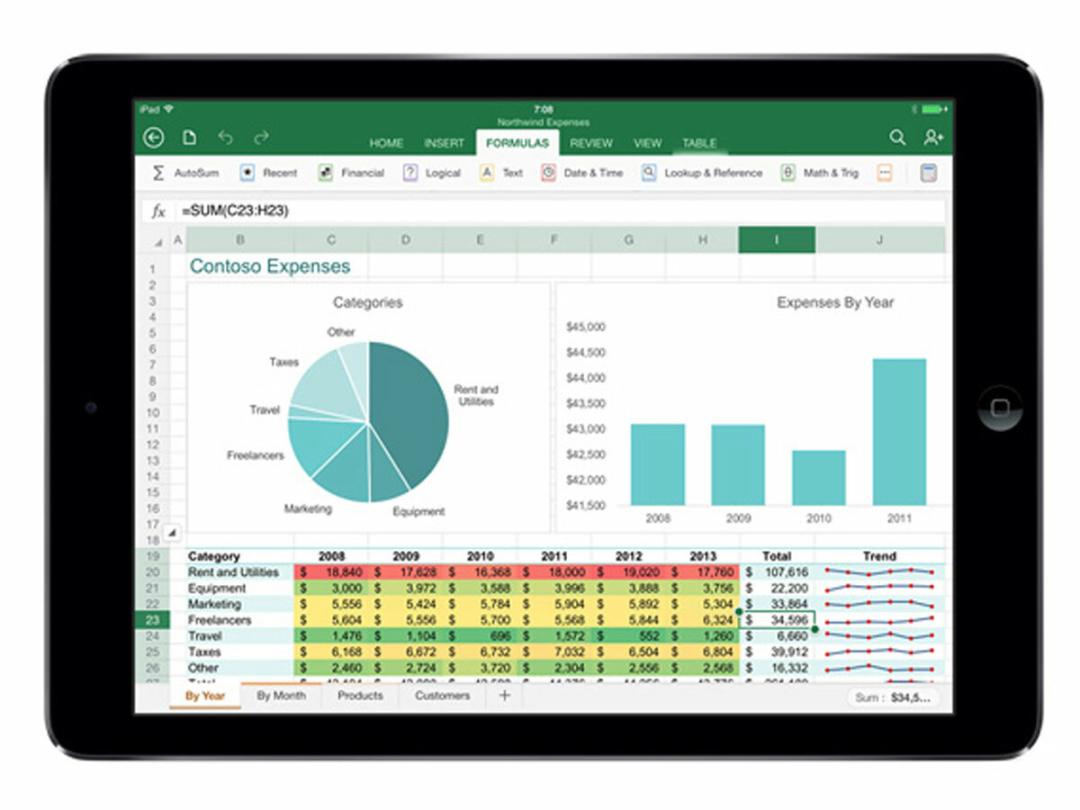
Task: Switch to the INSERT ribbon tab
Action: coord(444,143)
